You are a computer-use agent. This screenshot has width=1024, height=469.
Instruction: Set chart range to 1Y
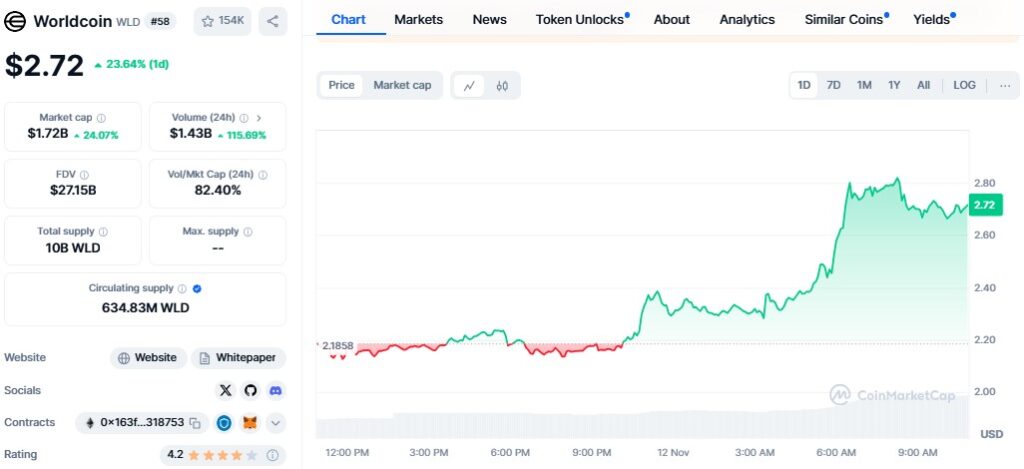tap(894, 86)
